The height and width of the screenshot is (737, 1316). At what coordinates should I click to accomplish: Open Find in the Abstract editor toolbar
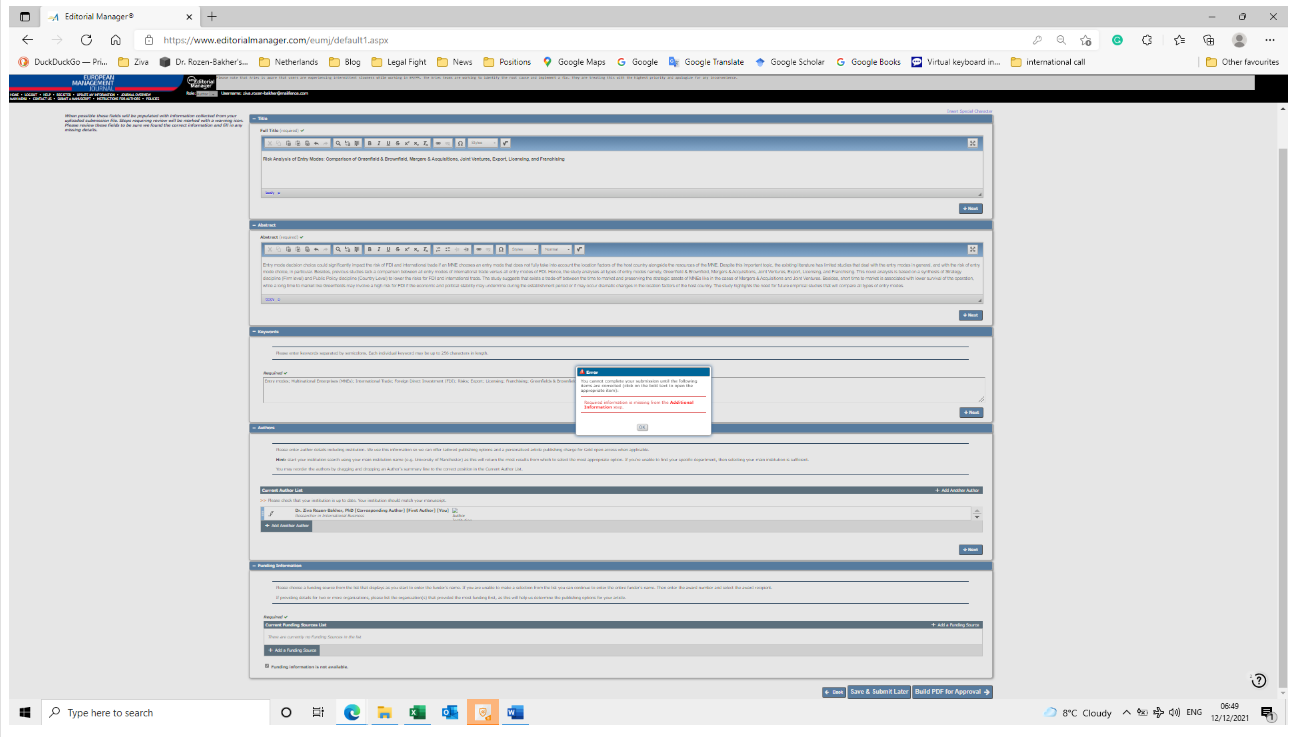pyautogui.click(x=338, y=249)
